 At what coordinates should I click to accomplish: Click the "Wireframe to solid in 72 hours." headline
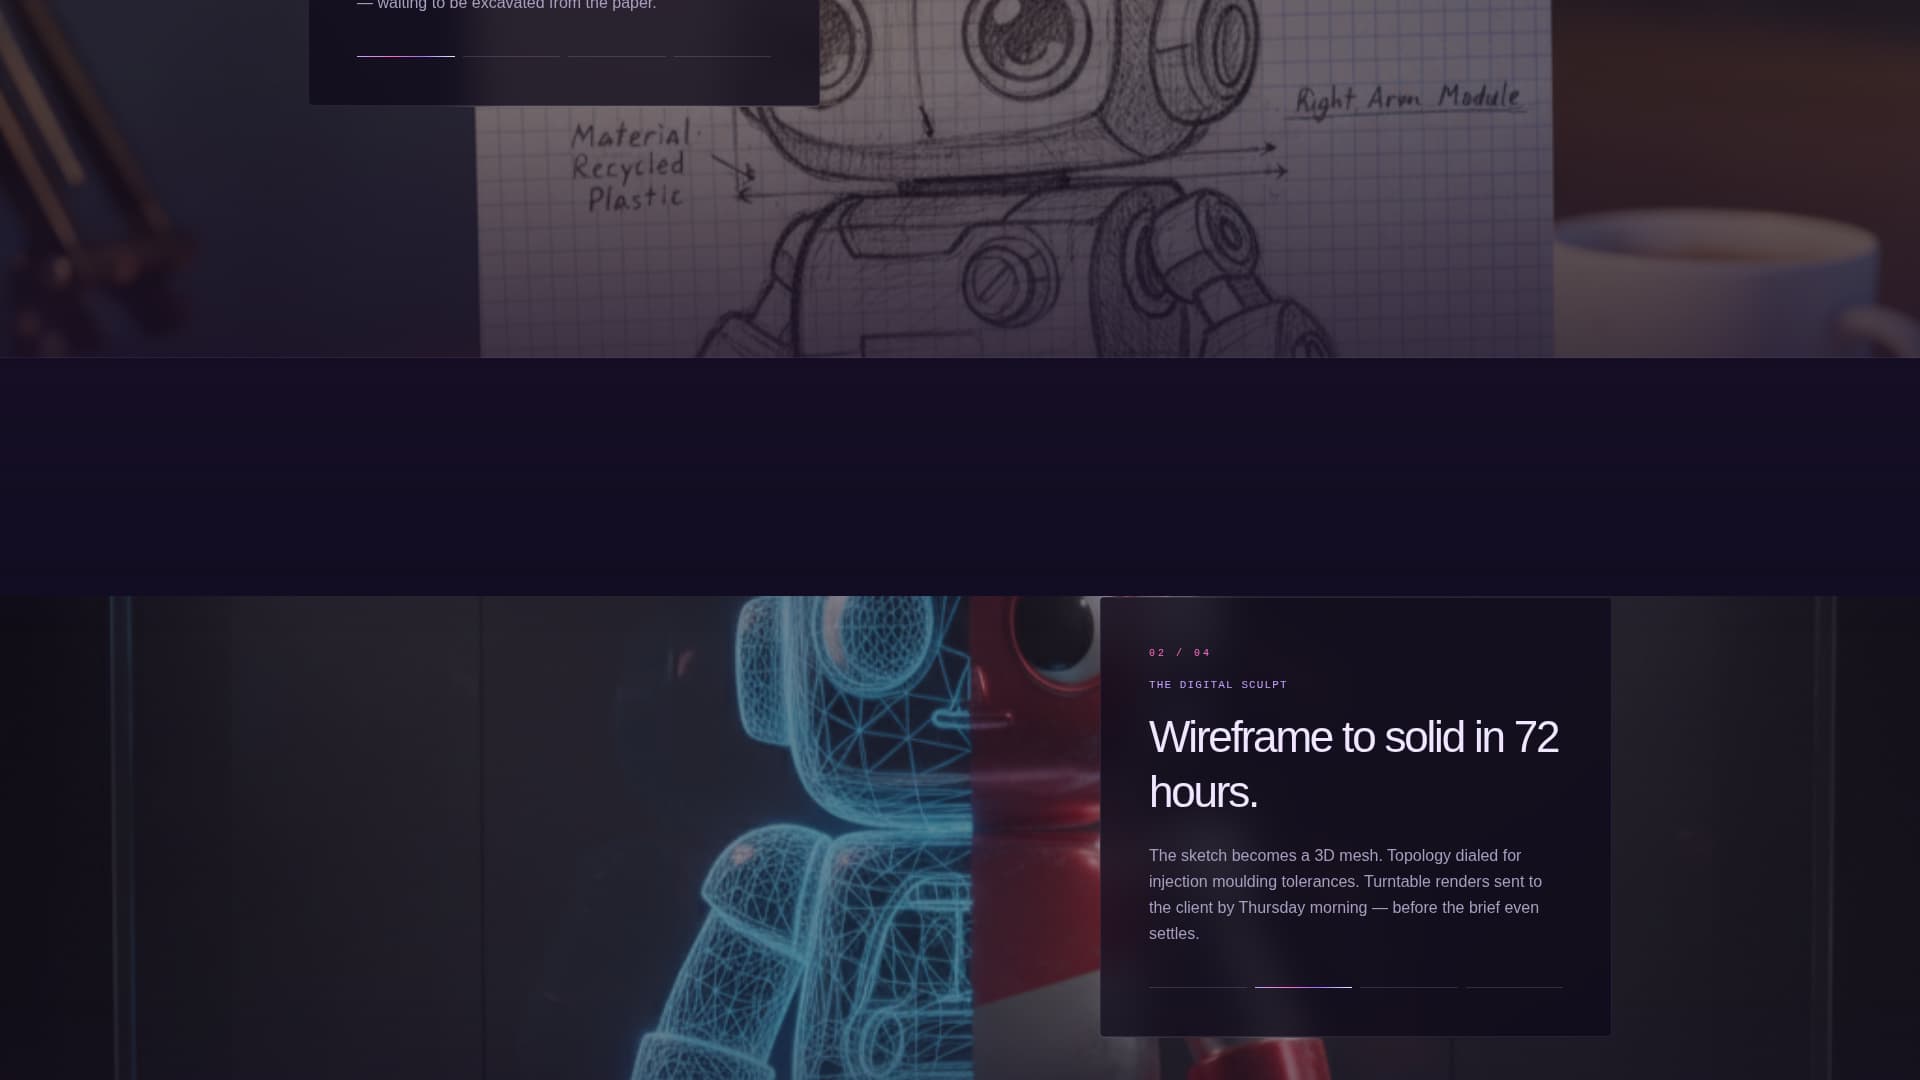tap(1353, 764)
